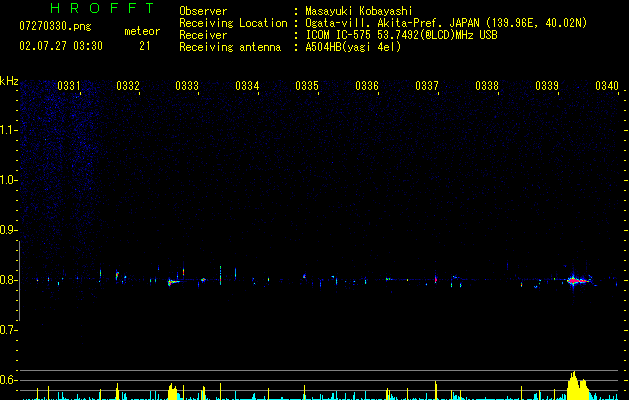The height and width of the screenshot is (400, 629).
Task: Click the 0331 time axis marker
Action: pos(69,85)
